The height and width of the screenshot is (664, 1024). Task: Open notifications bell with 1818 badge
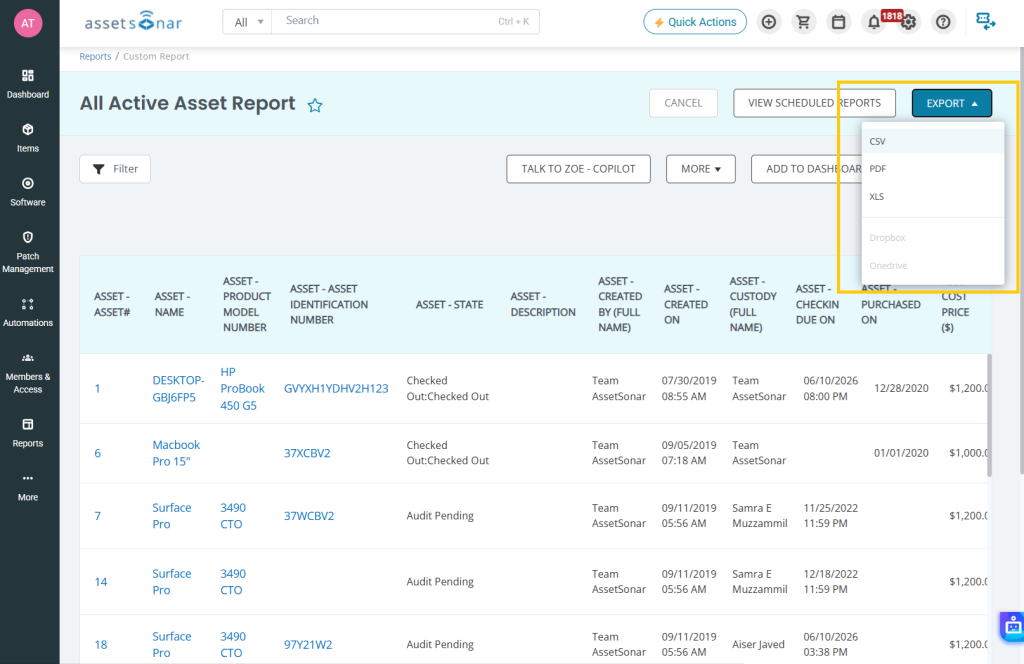874,22
